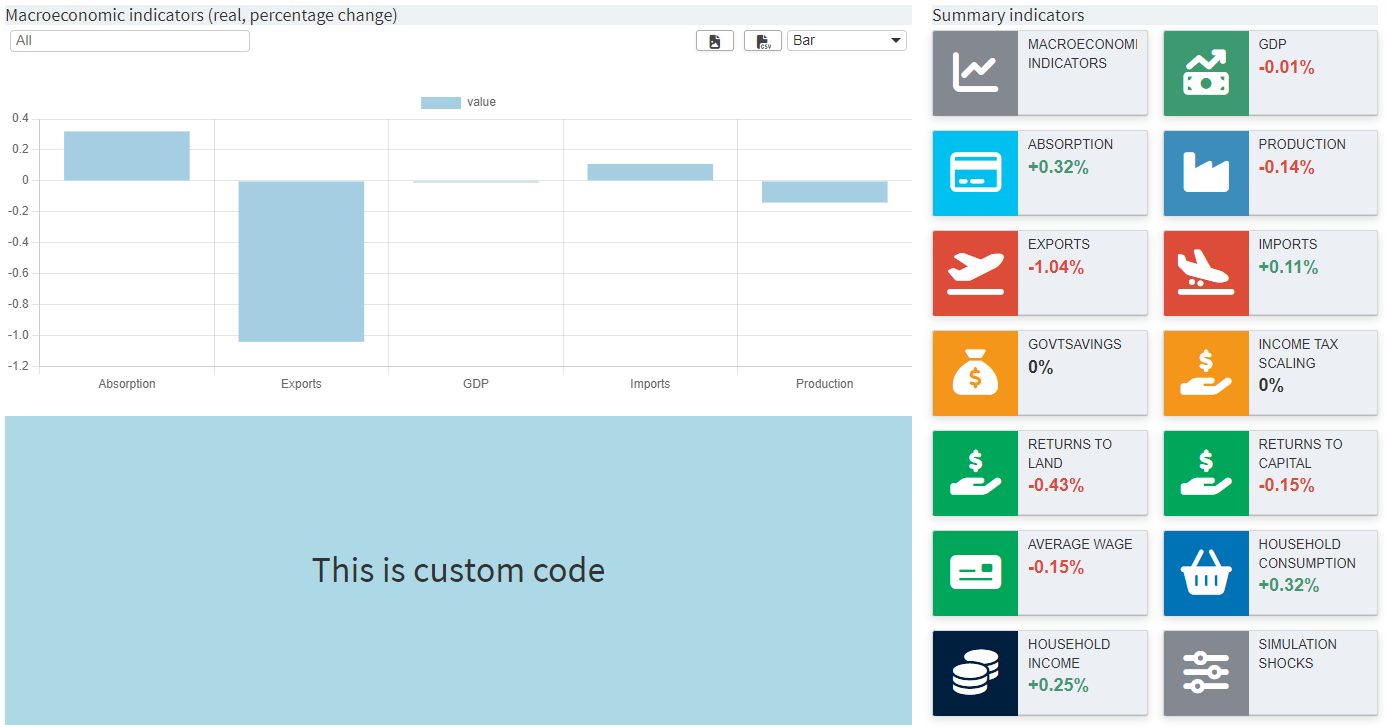Open the Bar chart type dropdown
1387x727 pixels.
pos(846,40)
